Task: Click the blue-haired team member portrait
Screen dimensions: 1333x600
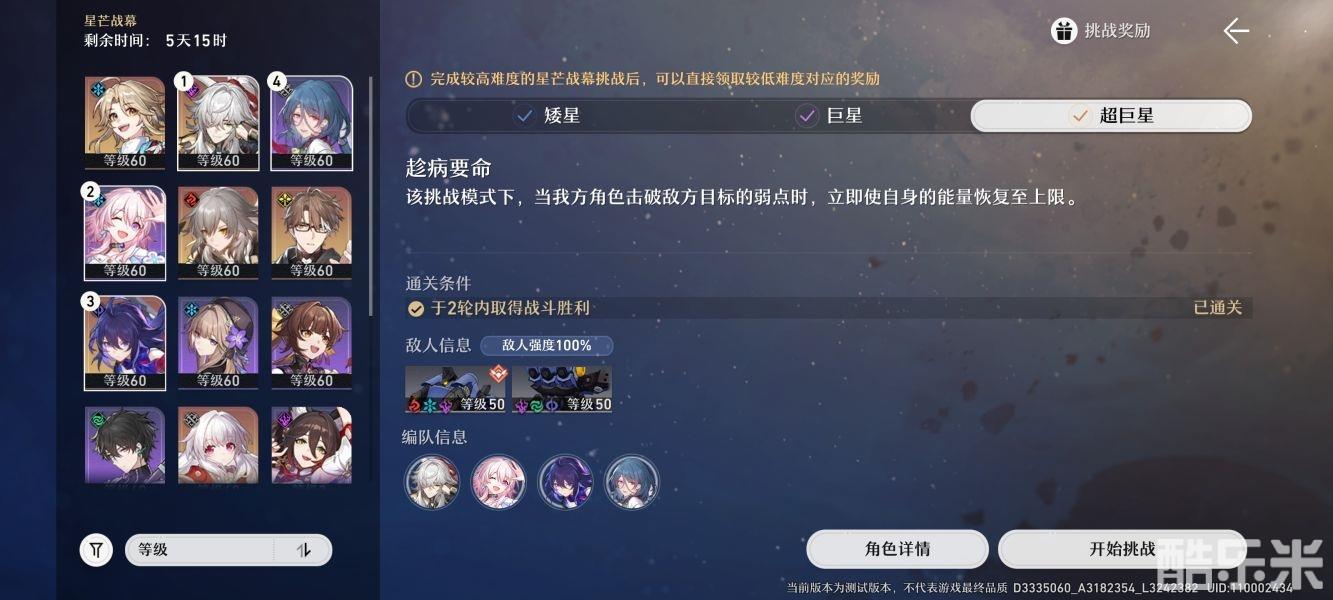Action: tap(632, 481)
